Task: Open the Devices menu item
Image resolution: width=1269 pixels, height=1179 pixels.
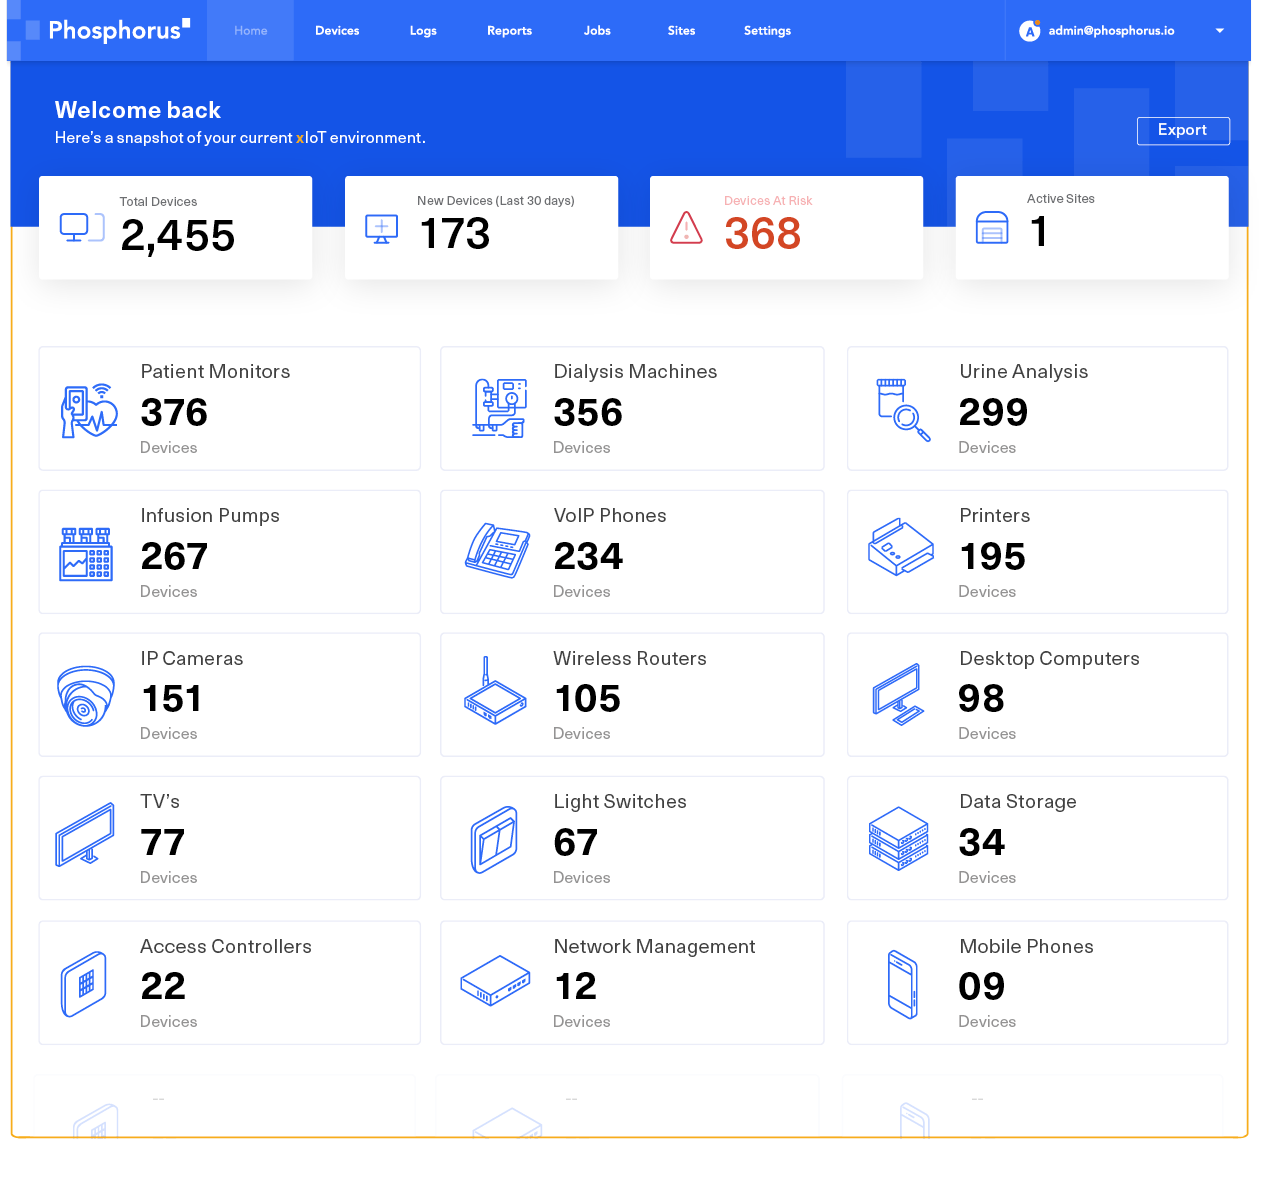Action: [x=337, y=31]
